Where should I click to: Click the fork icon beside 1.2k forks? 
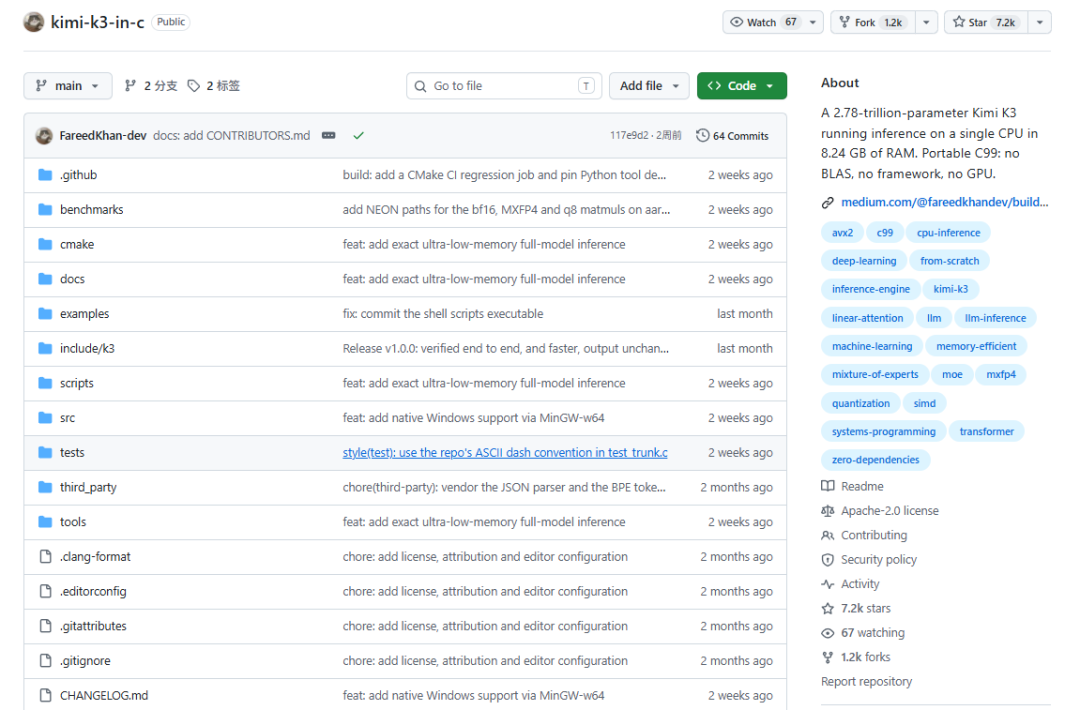(828, 657)
